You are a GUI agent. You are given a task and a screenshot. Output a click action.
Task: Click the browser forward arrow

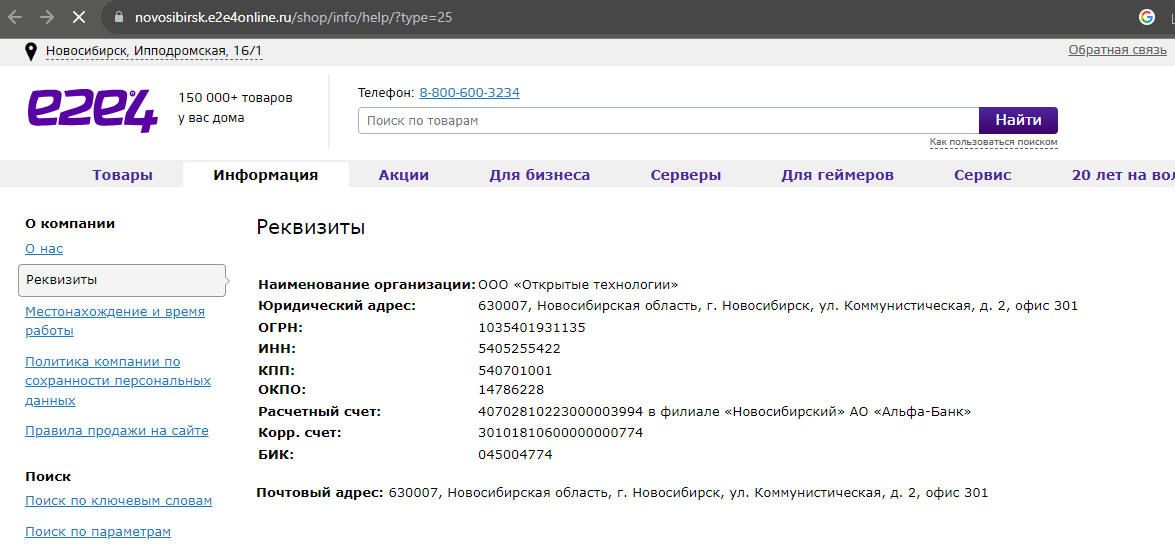(47, 18)
